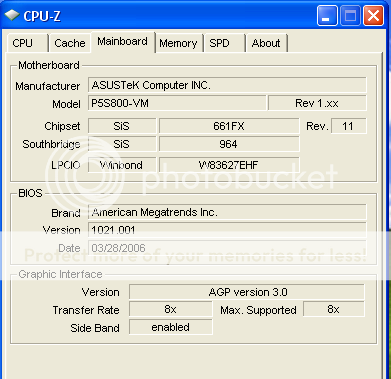Open the About tab
This screenshot has width=391, height=379.
point(266,43)
